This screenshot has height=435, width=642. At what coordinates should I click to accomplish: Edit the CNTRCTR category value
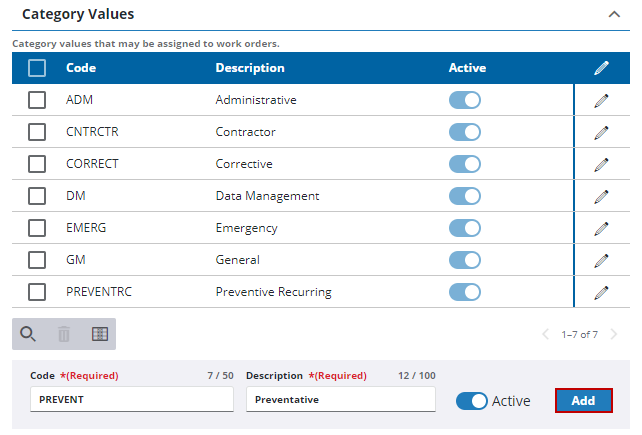click(x=601, y=132)
